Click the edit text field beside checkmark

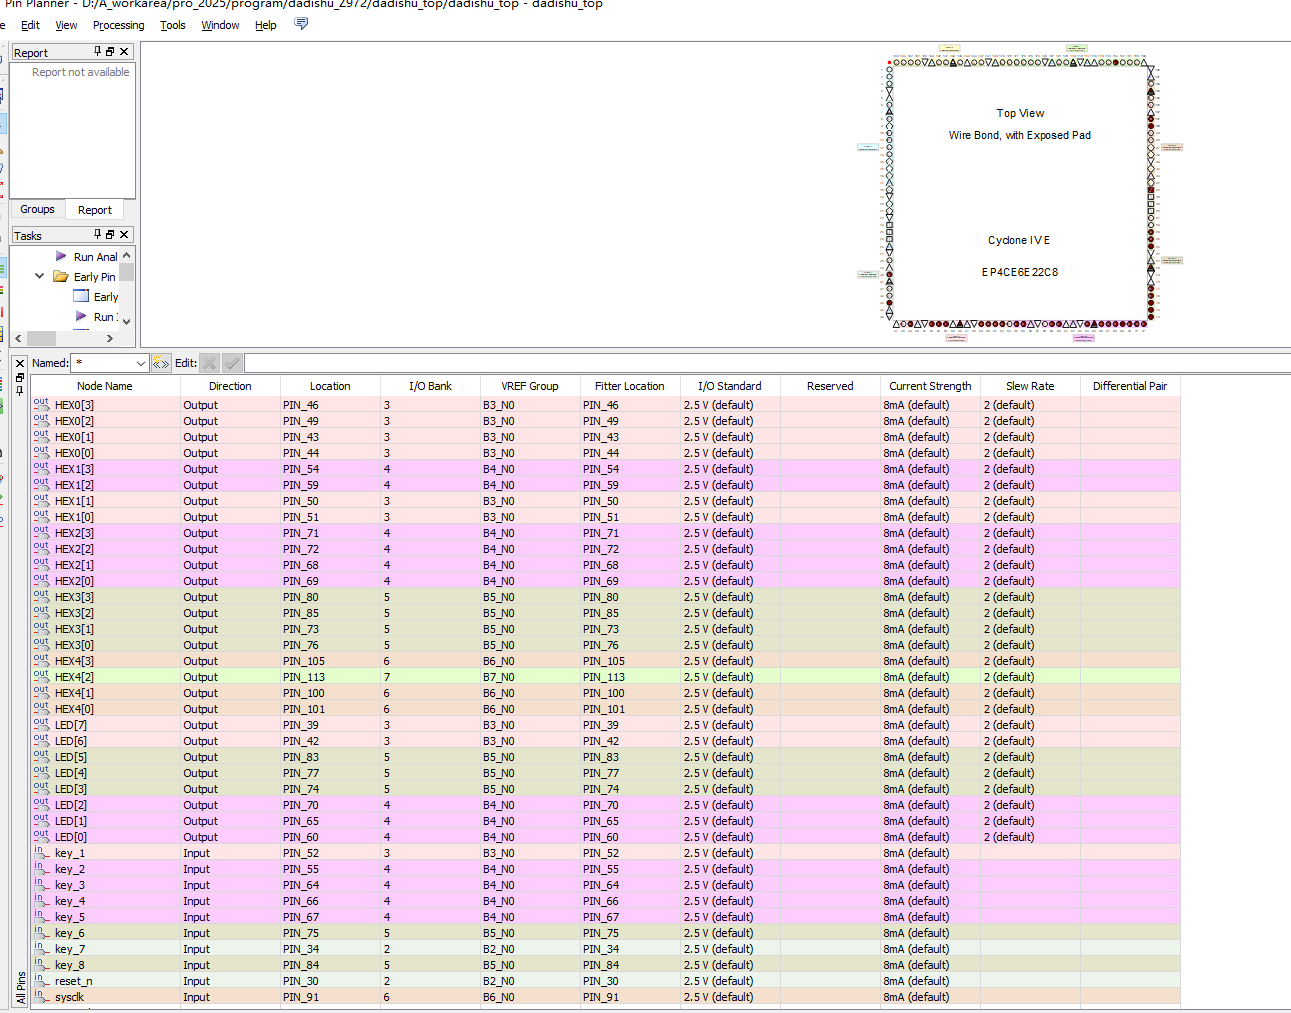[x=767, y=363]
